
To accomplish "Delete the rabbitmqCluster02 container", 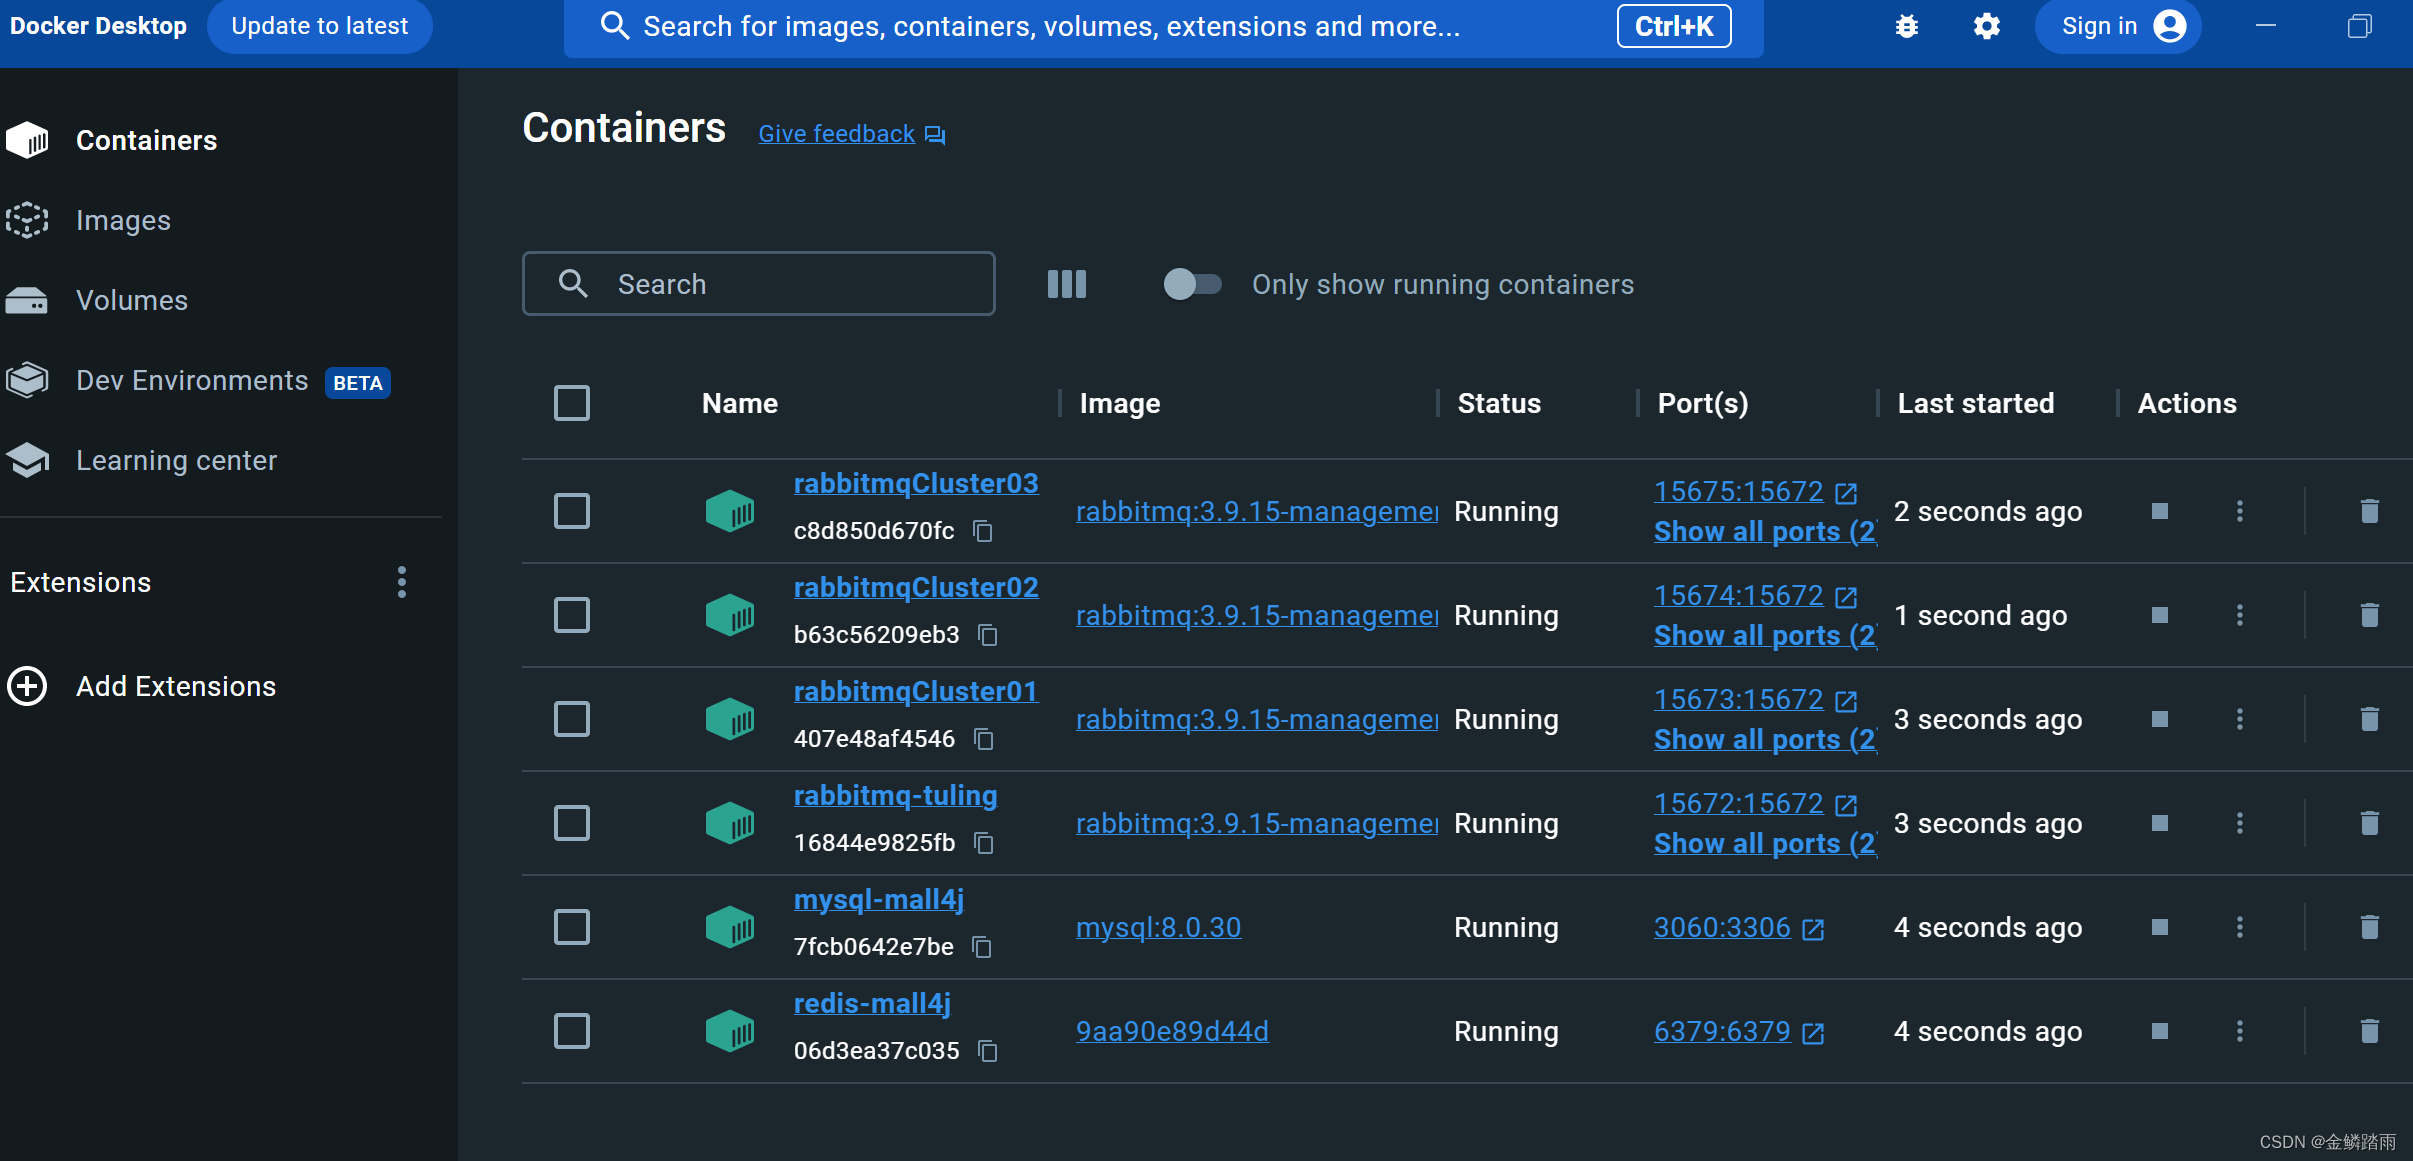I will (2369, 615).
